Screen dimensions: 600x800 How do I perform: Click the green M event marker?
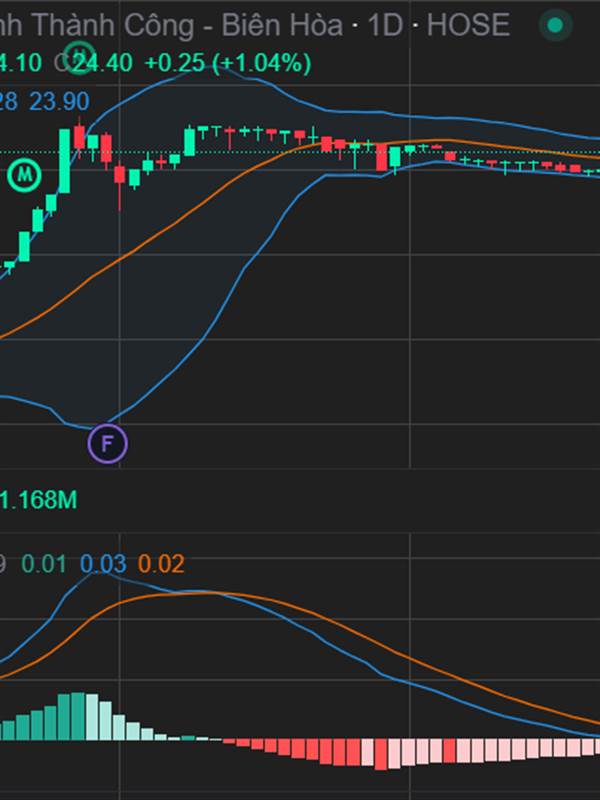tap(24, 175)
